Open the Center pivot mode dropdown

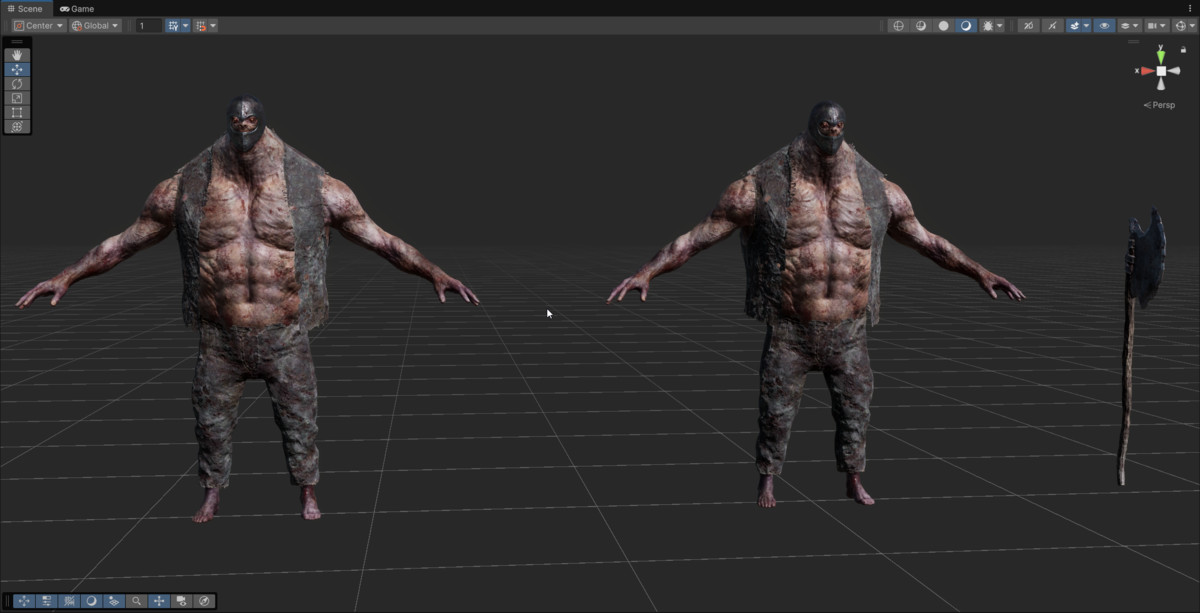(39, 25)
